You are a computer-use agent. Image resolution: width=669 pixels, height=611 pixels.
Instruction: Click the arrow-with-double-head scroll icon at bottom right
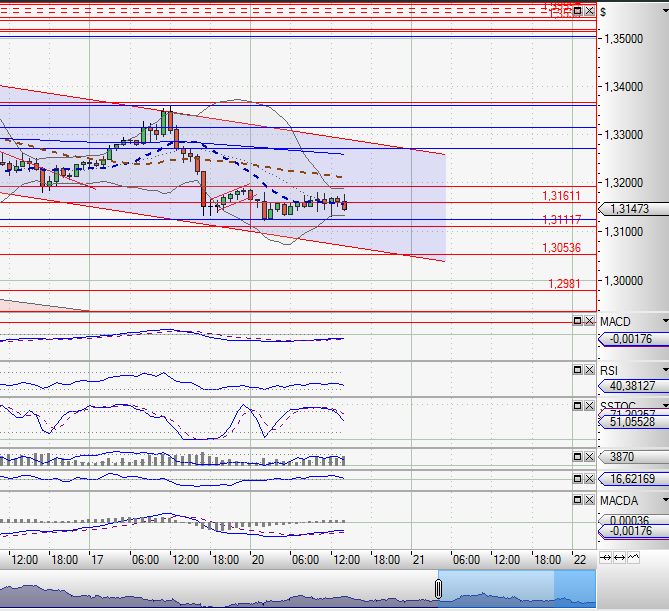coord(605,558)
